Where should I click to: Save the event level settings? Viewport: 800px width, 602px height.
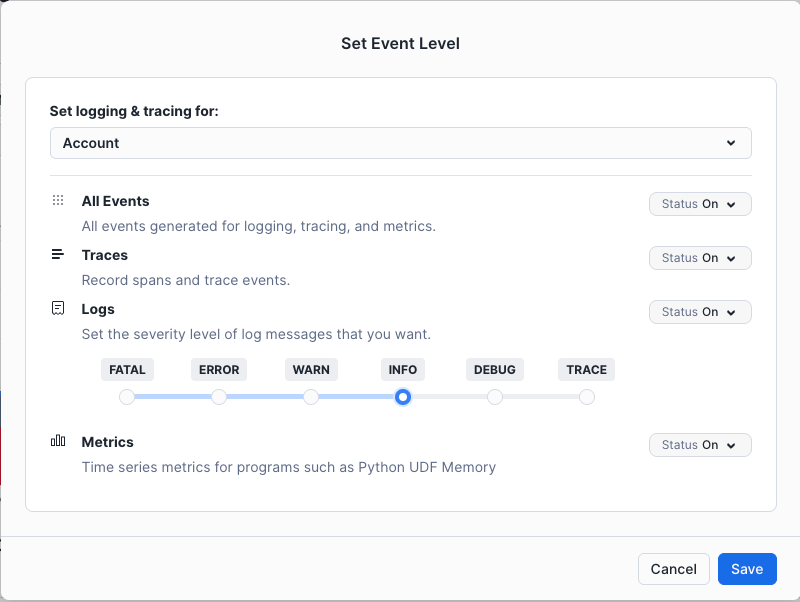click(x=747, y=569)
